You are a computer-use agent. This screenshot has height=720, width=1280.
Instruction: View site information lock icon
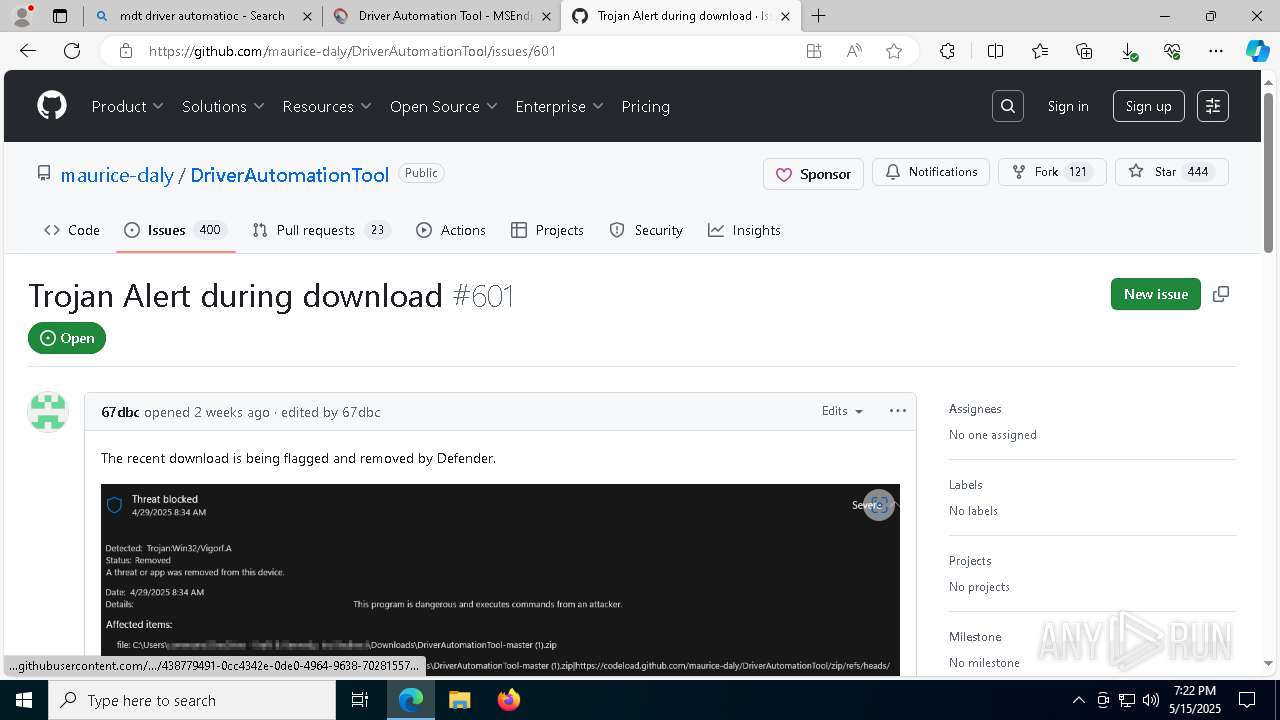(125, 51)
